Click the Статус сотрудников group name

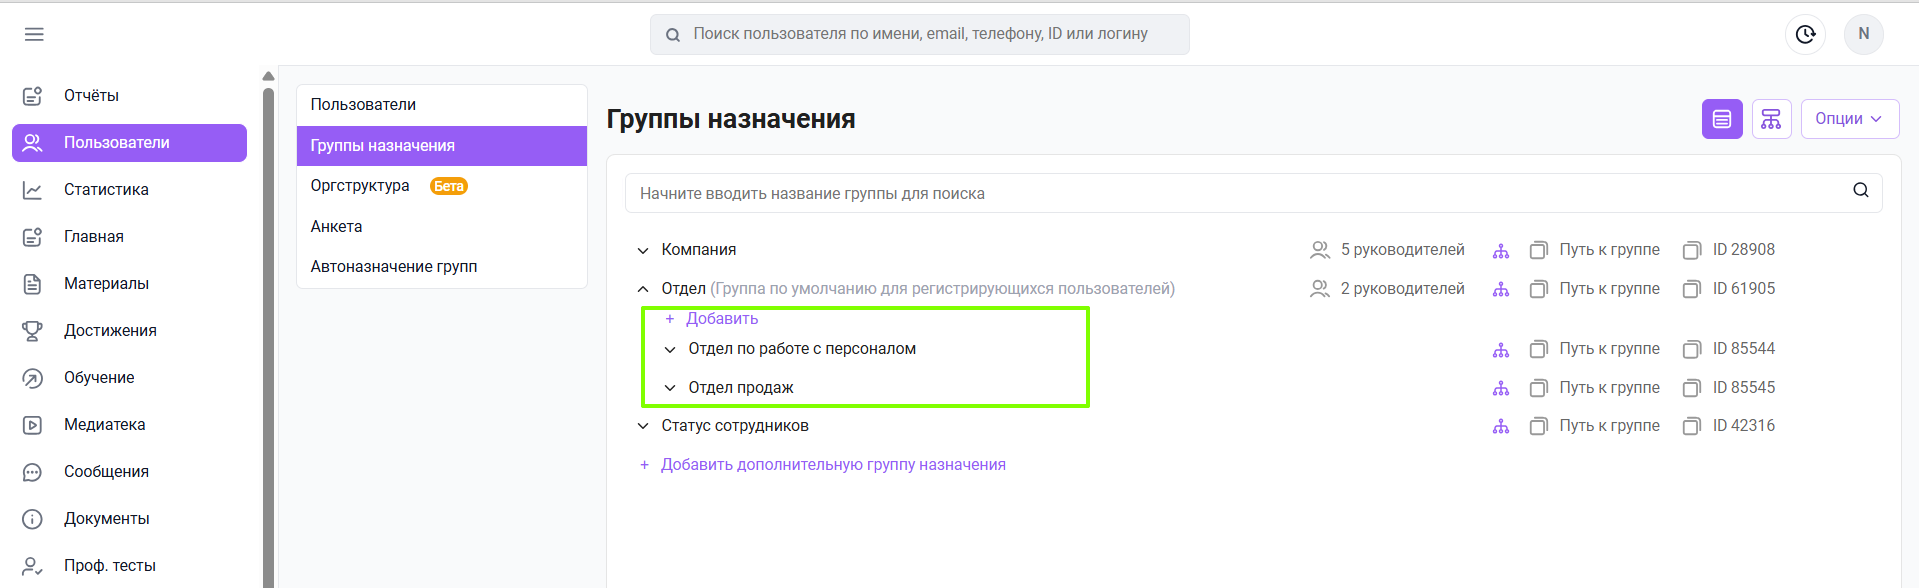(735, 426)
